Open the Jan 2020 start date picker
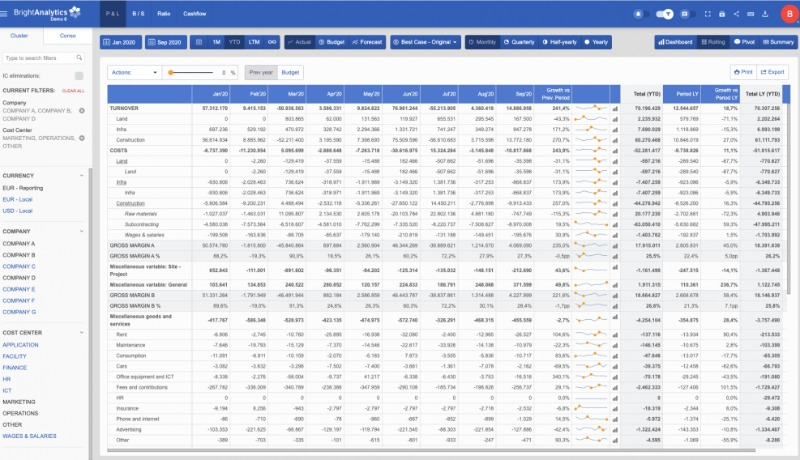 pos(121,42)
